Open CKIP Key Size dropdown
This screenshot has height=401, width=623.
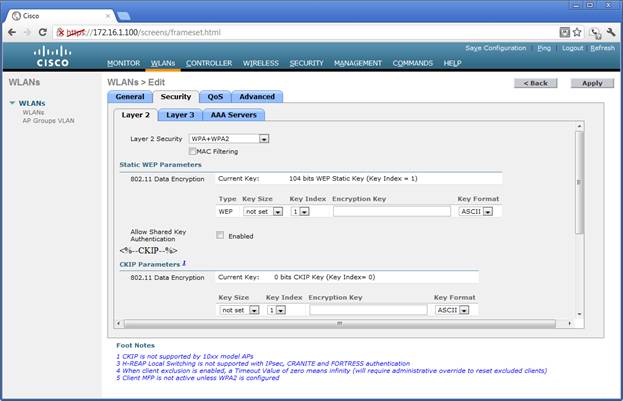(x=240, y=310)
